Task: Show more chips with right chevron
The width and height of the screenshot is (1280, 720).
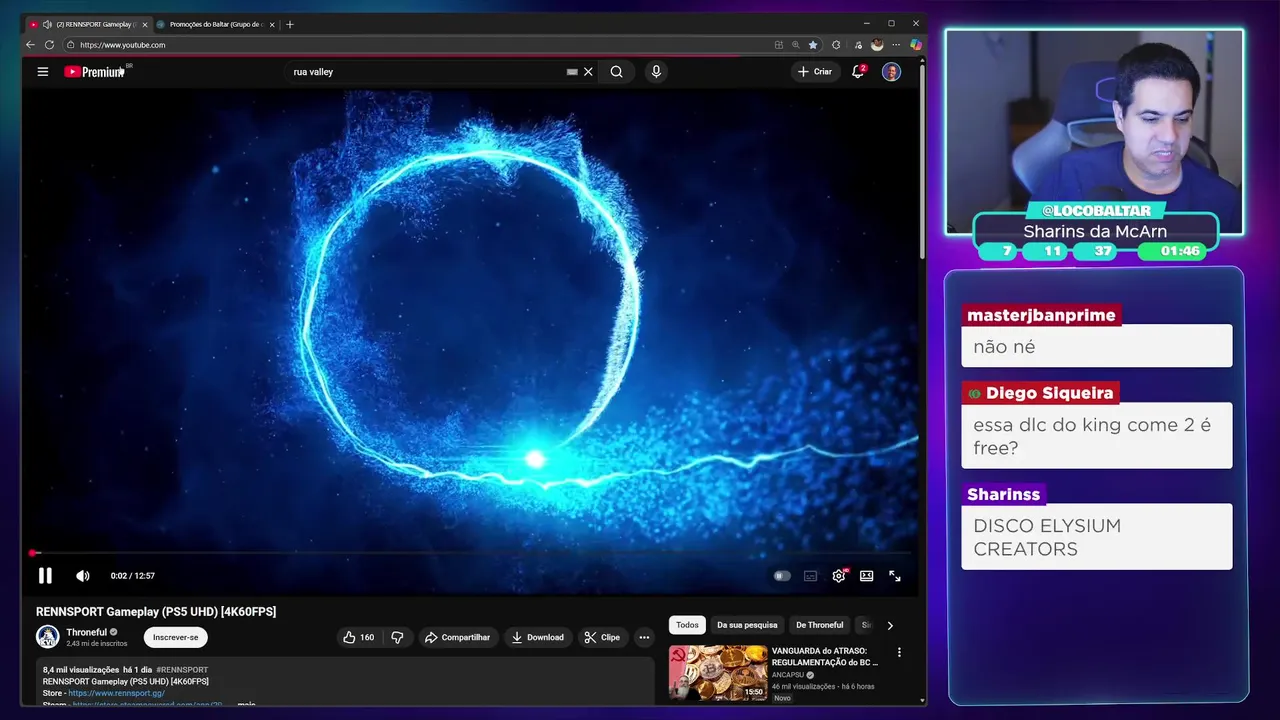Action: (x=890, y=625)
